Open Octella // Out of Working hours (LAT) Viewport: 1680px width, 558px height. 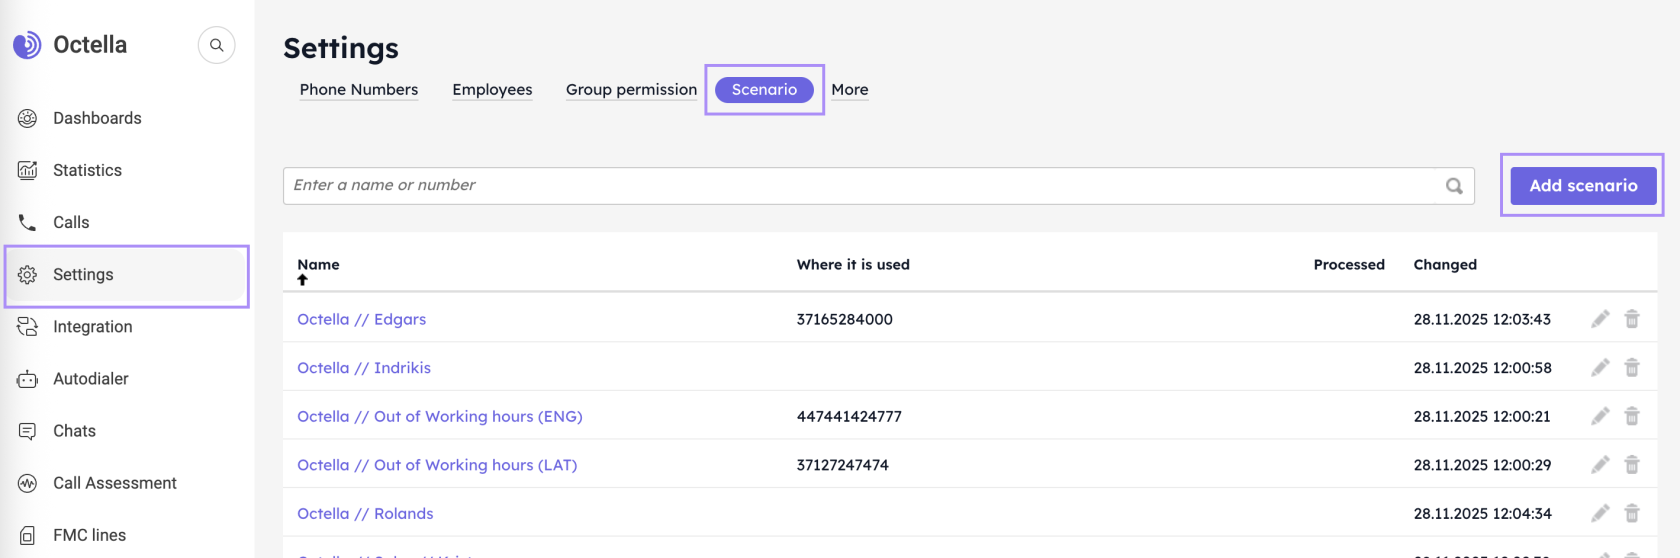pyautogui.click(x=437, y=465)
